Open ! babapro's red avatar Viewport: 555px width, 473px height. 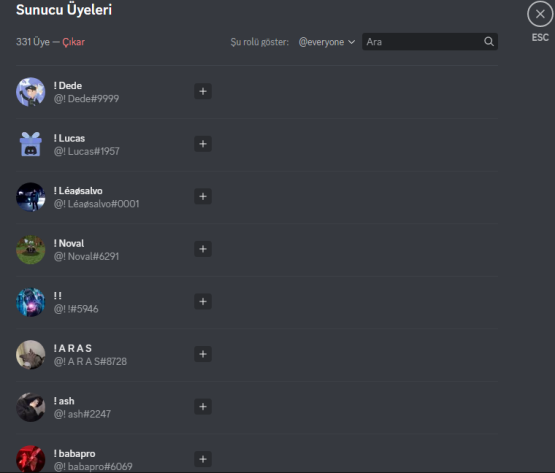tap(30, 459)
